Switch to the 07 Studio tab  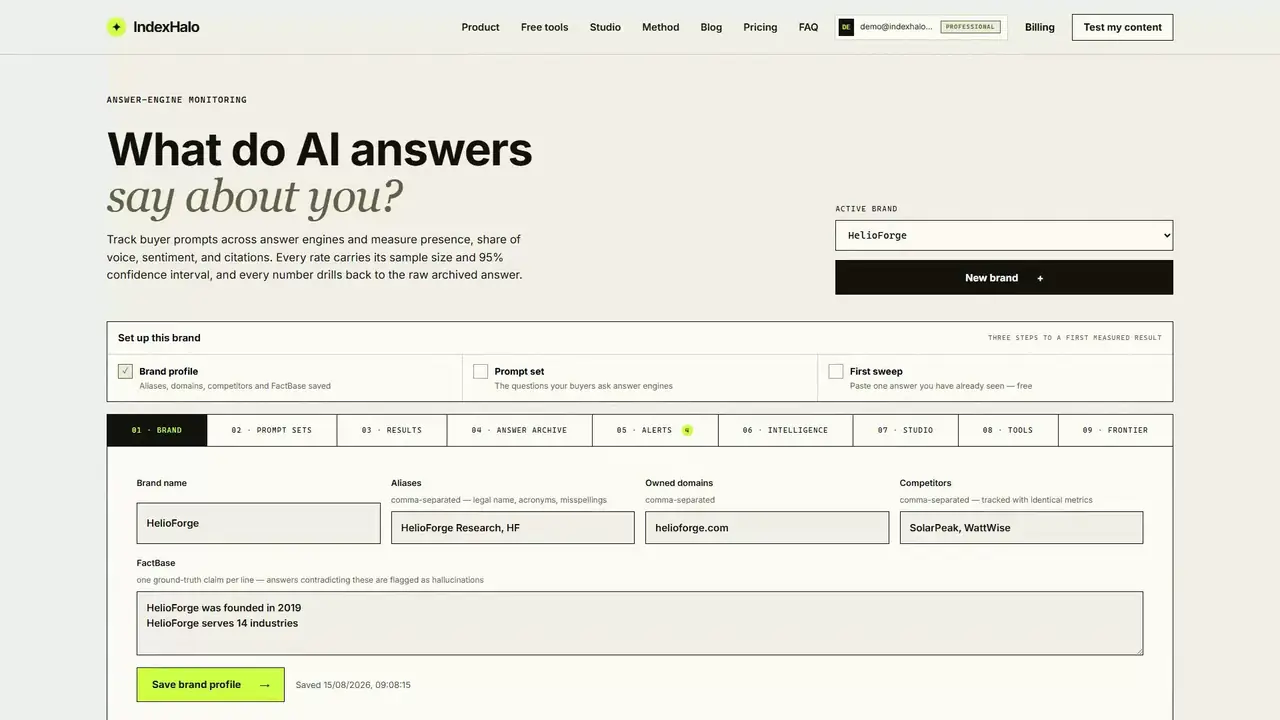tap(905, 430)
